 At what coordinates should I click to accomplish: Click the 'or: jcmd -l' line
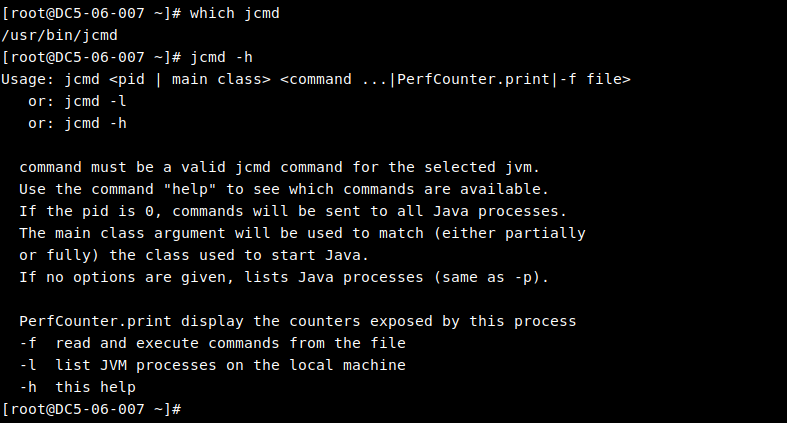point(77,101)
